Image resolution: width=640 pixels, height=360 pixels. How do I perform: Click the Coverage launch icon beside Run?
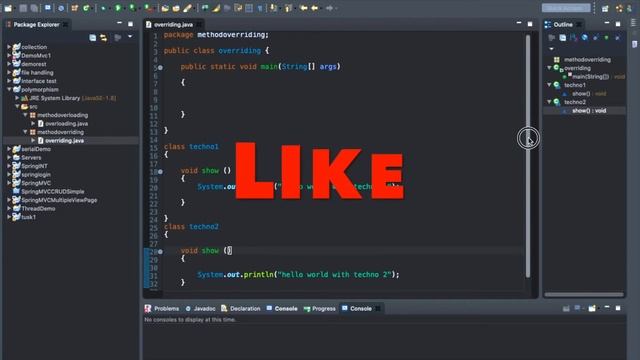(132, 8)
